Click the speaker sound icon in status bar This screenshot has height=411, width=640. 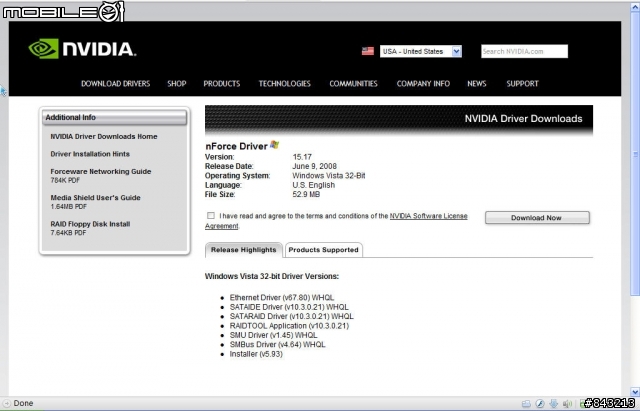pos(567,404)
